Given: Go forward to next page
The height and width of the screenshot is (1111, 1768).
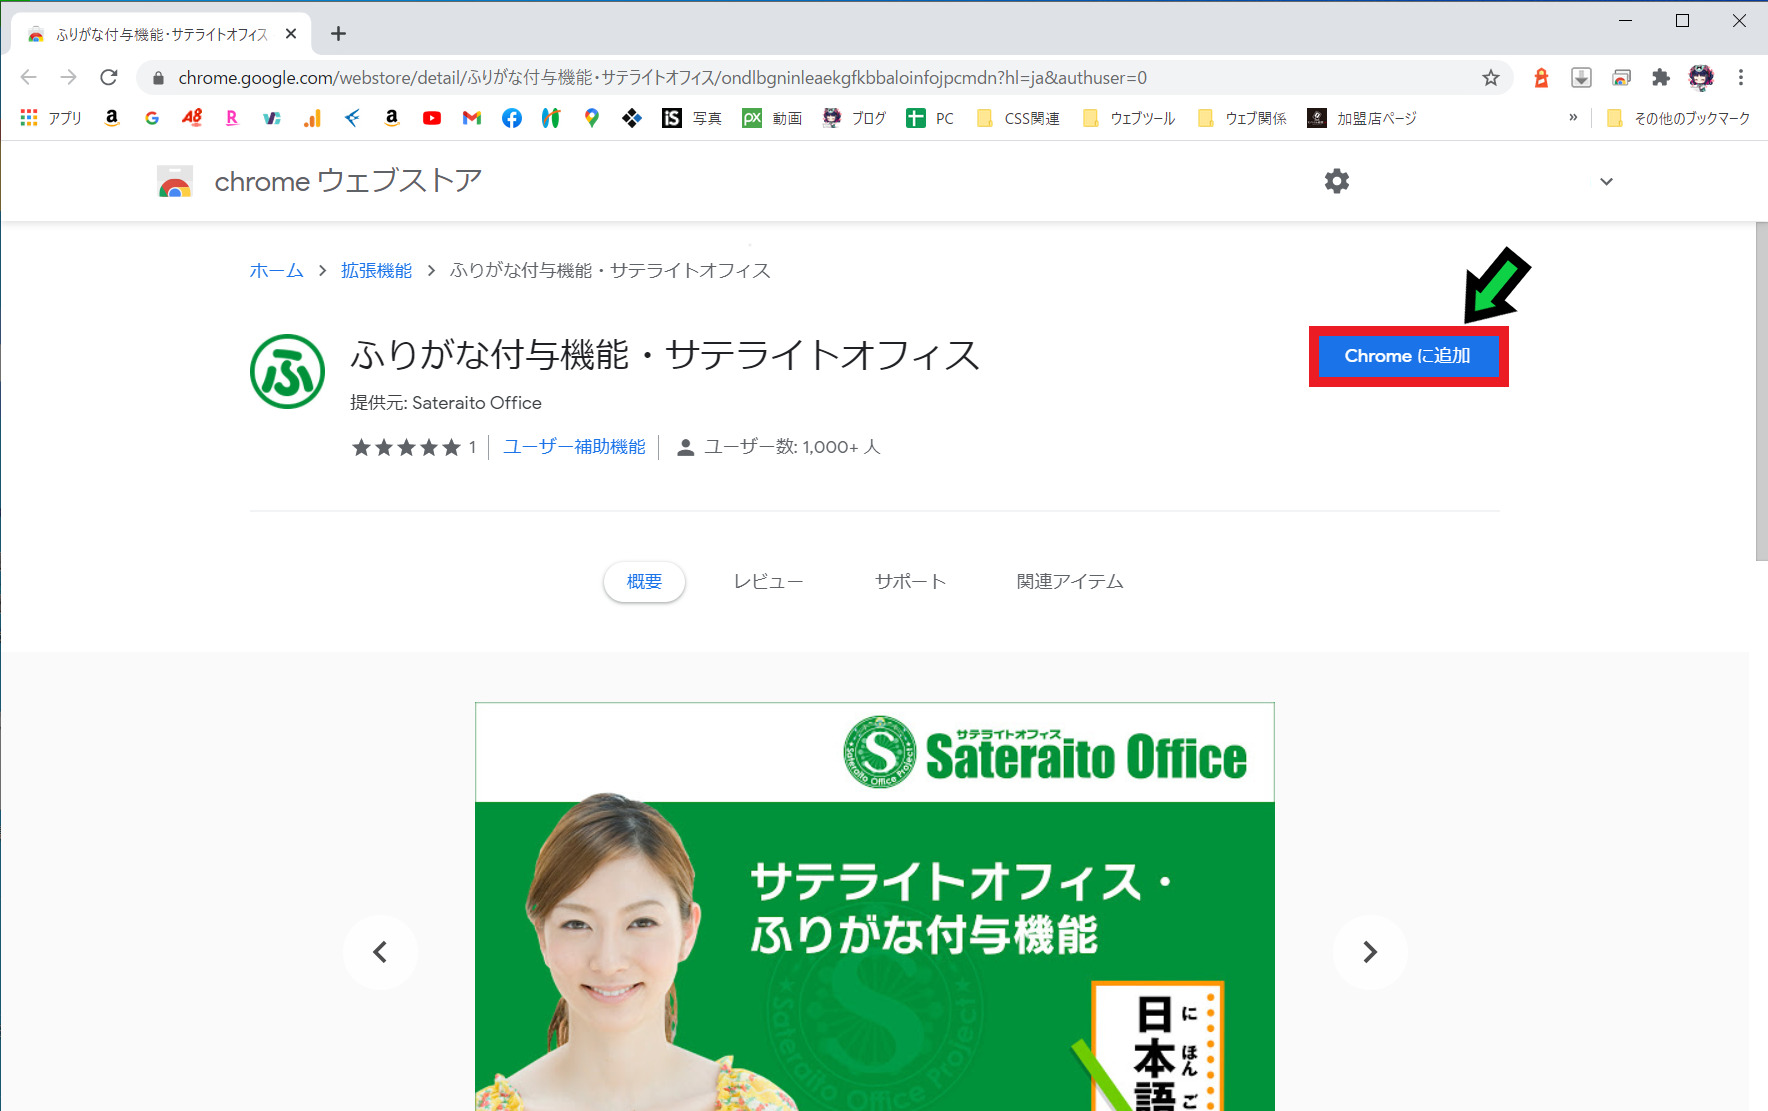Looking at the screenshot, I should tap(69, 78).
